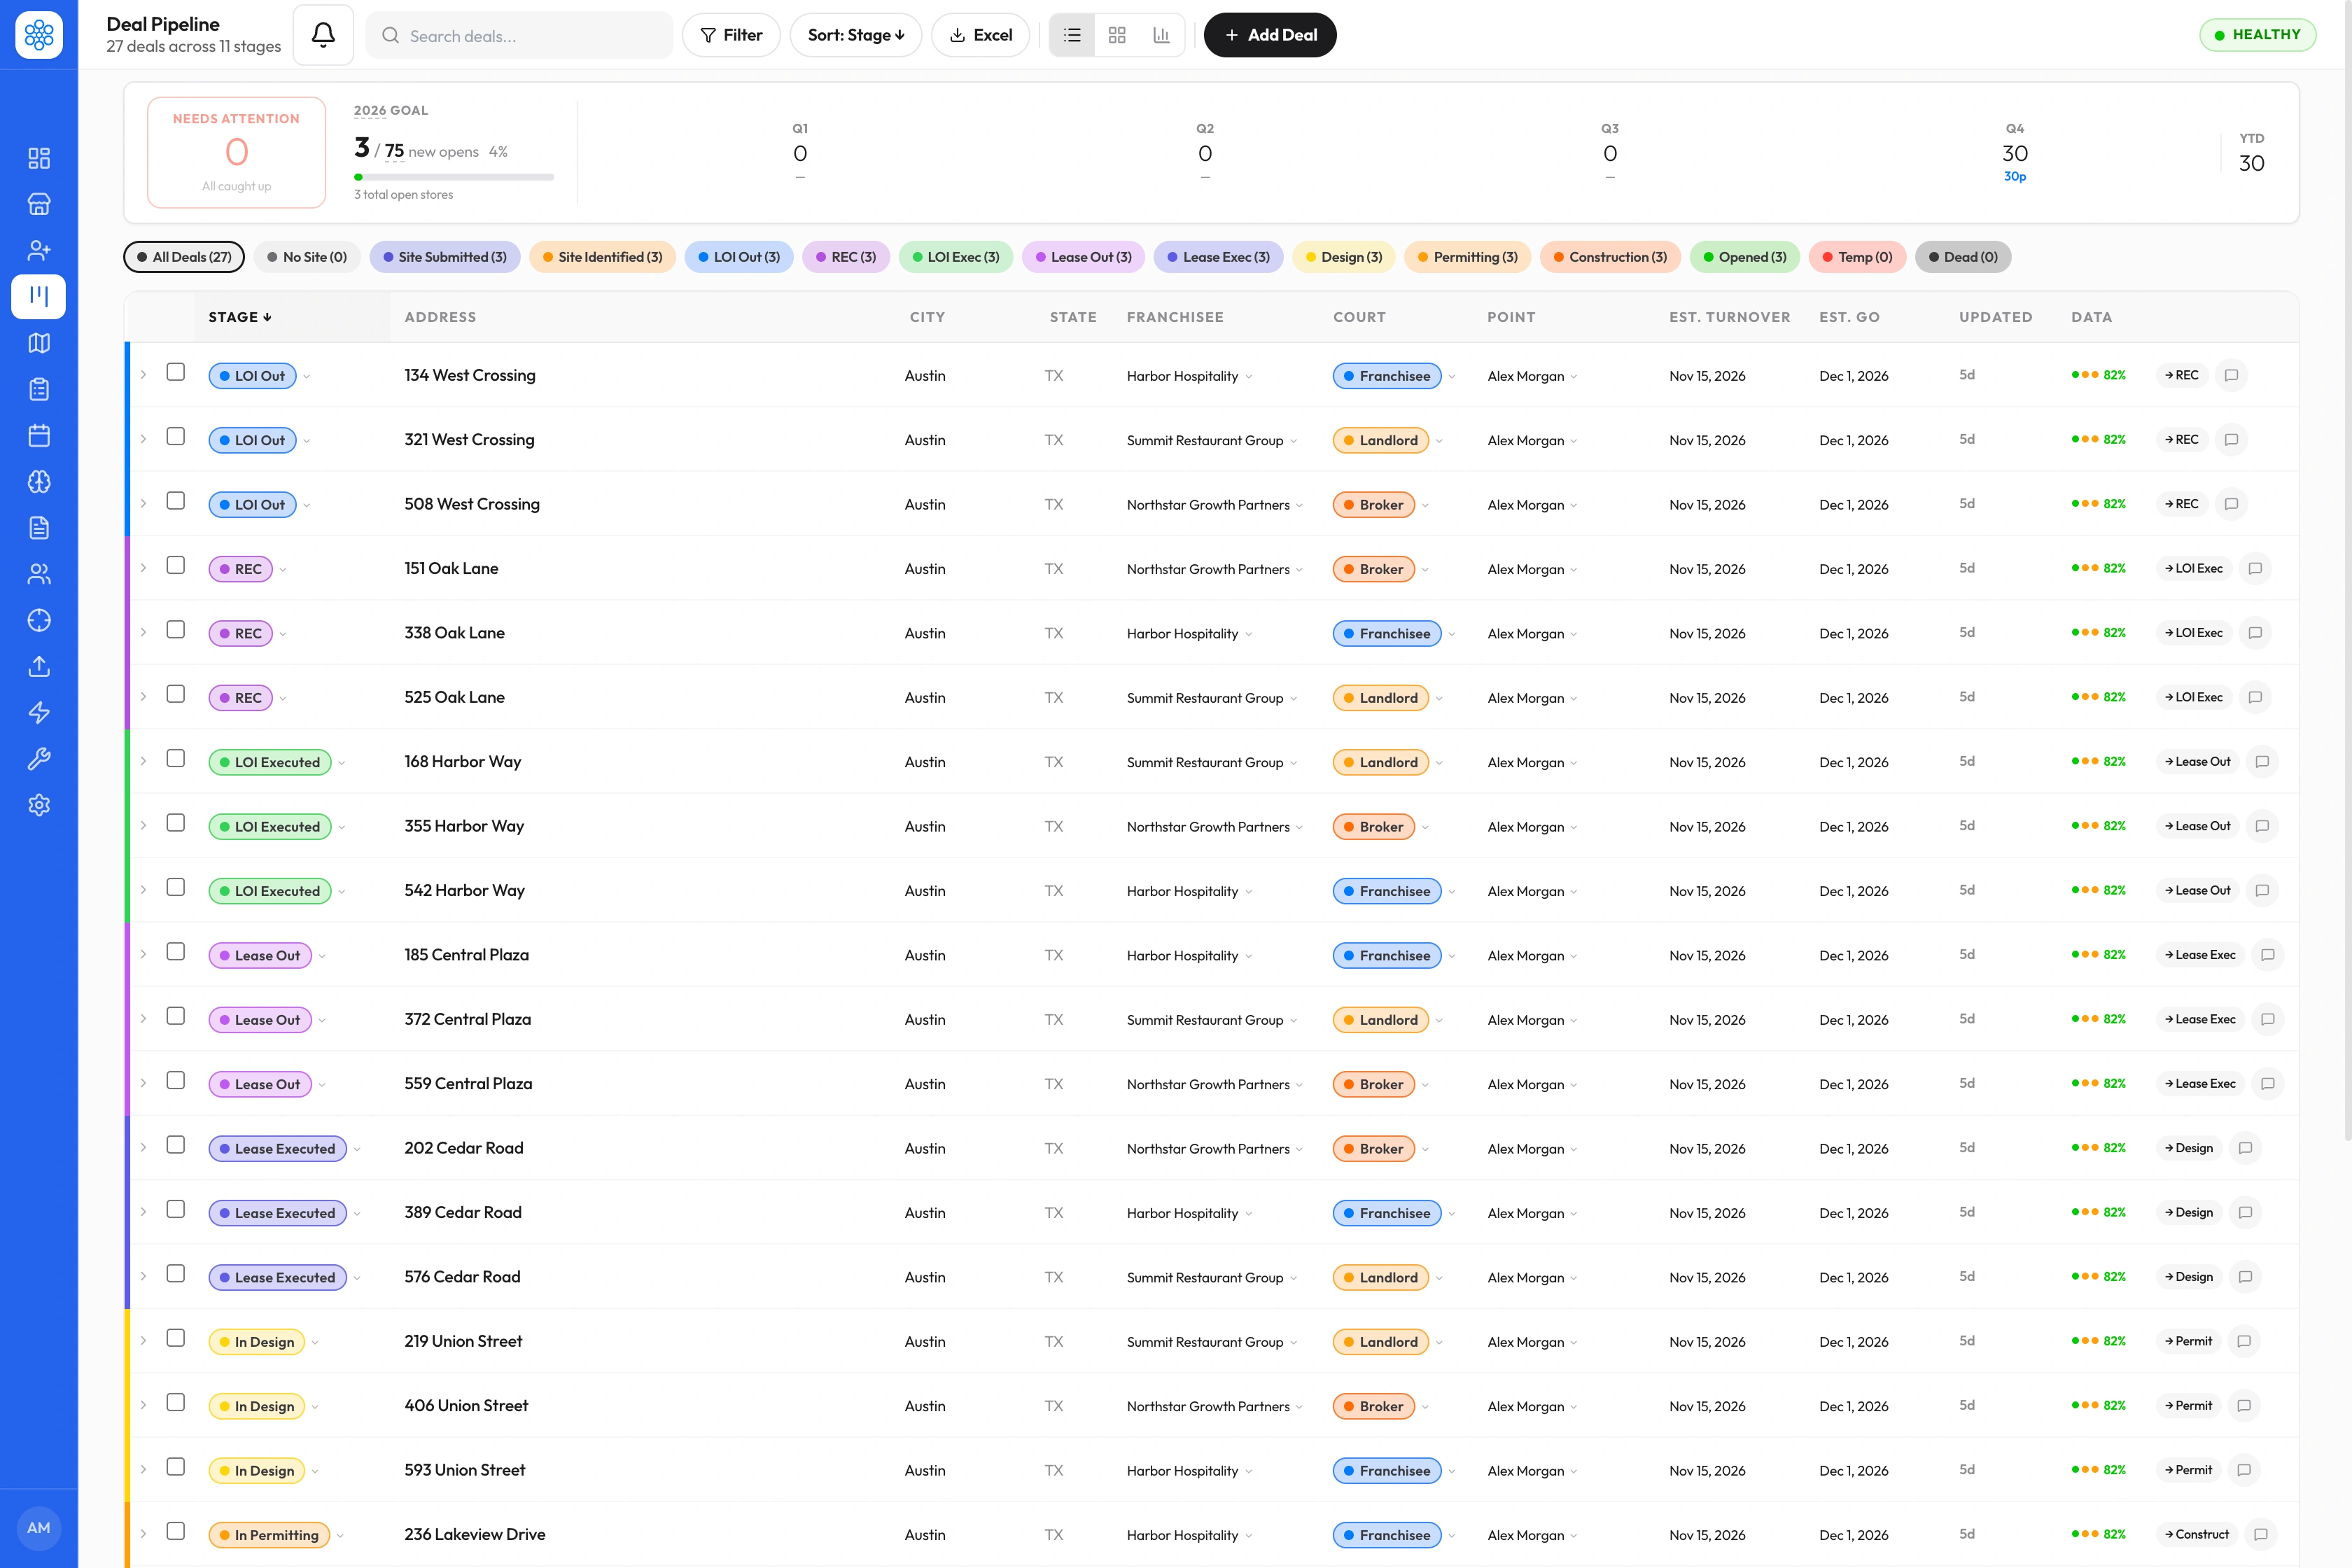Tick the checkbox for 593 Union Street

[x=176, y=1466]
